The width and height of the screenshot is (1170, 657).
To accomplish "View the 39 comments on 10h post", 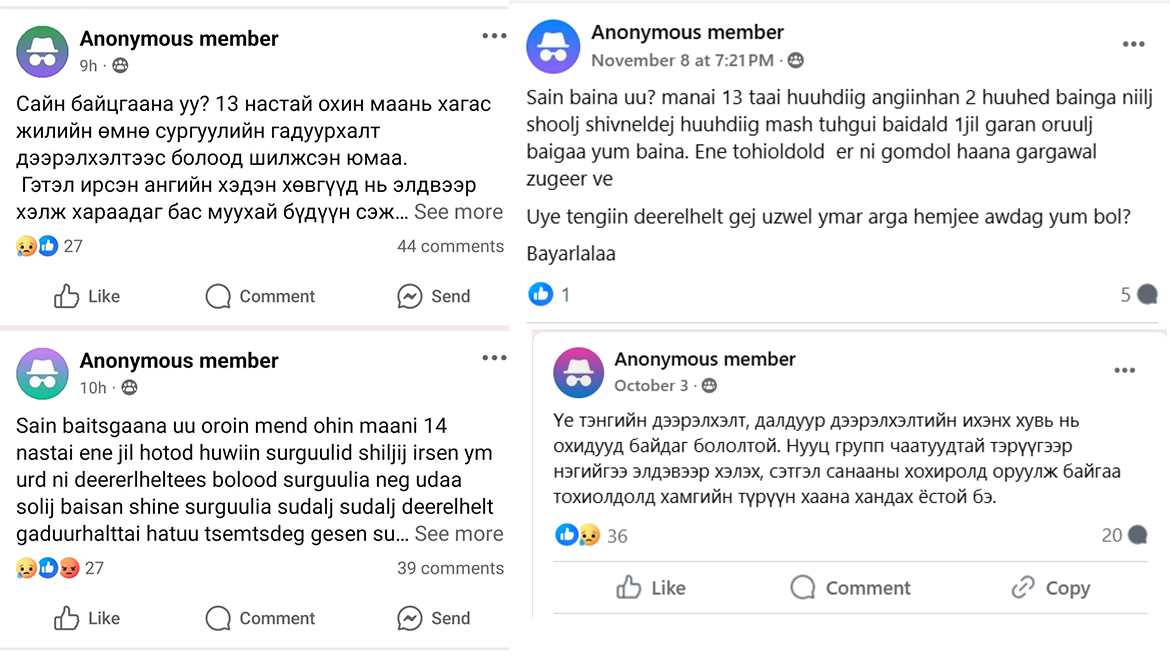I will click(450, 568).
